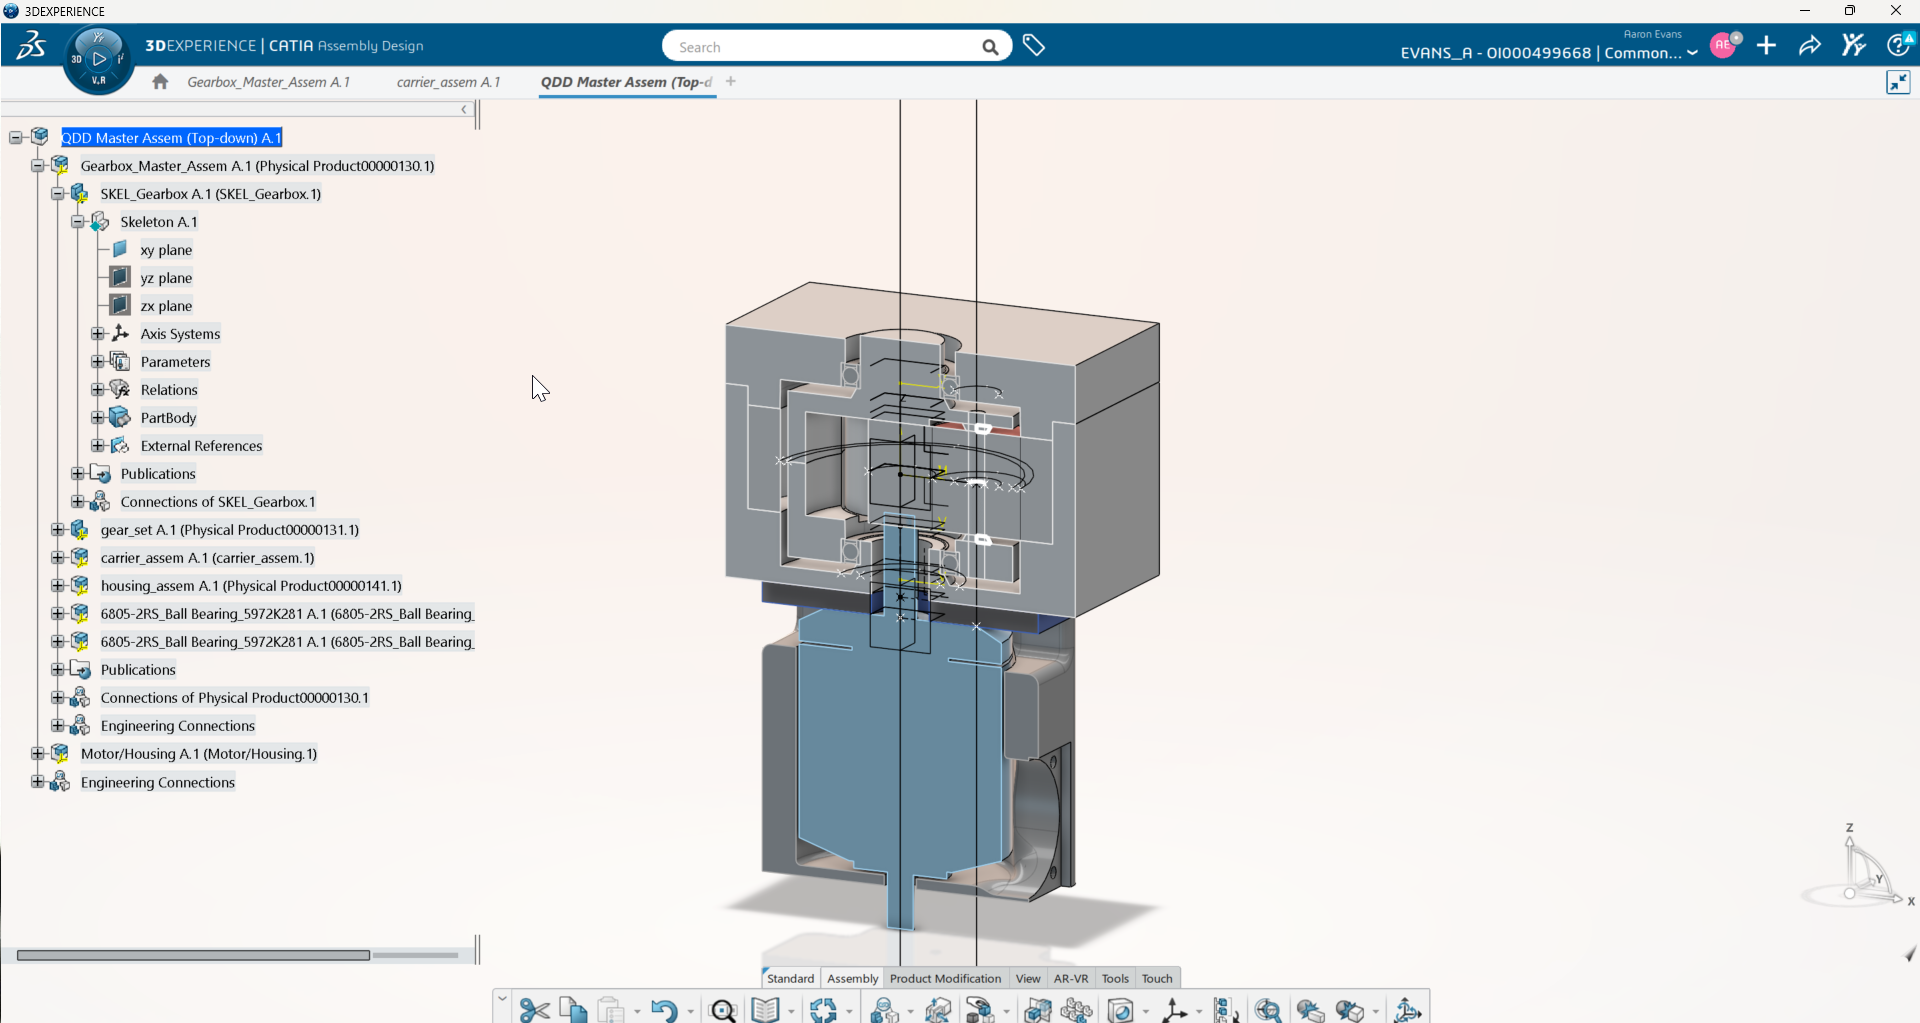Click the Cut scissors tool
The width and height of the screenshot is (1920, 1023).
coord(534,1010)
